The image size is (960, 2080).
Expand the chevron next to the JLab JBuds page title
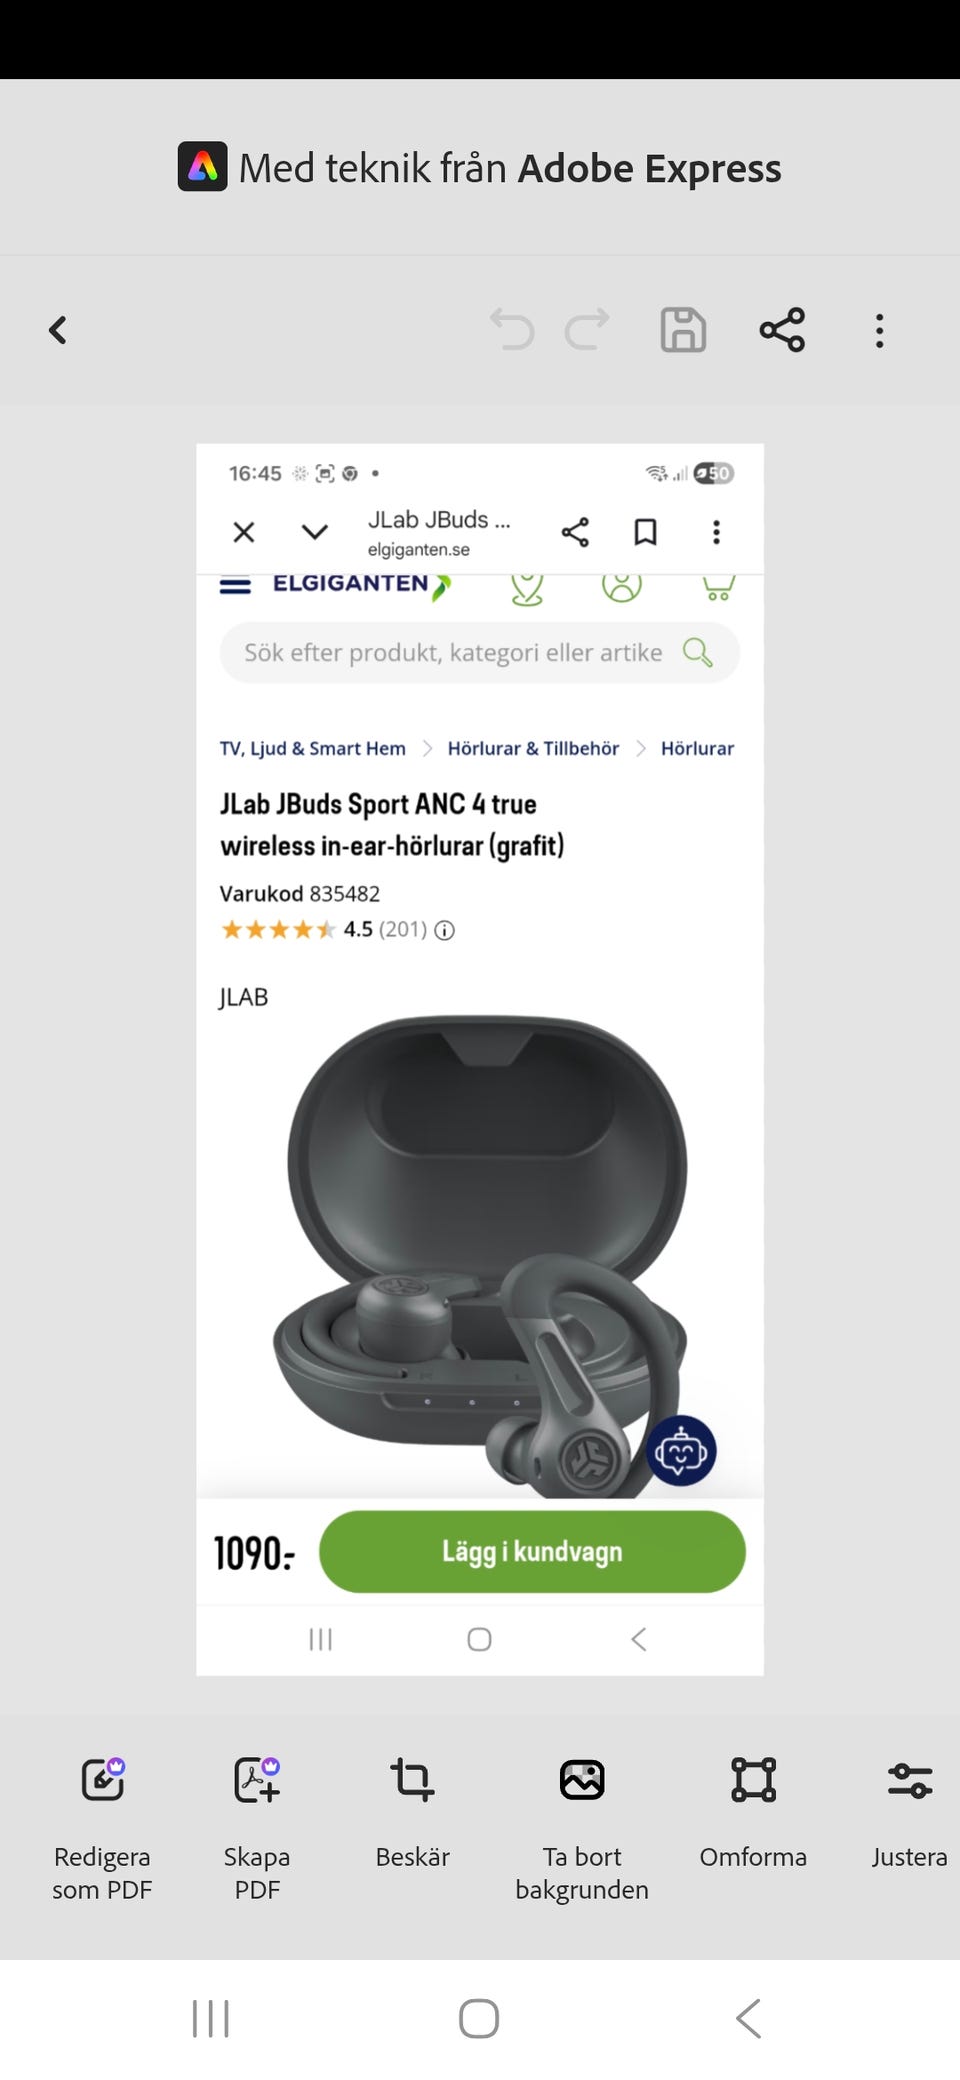(315, 532)
